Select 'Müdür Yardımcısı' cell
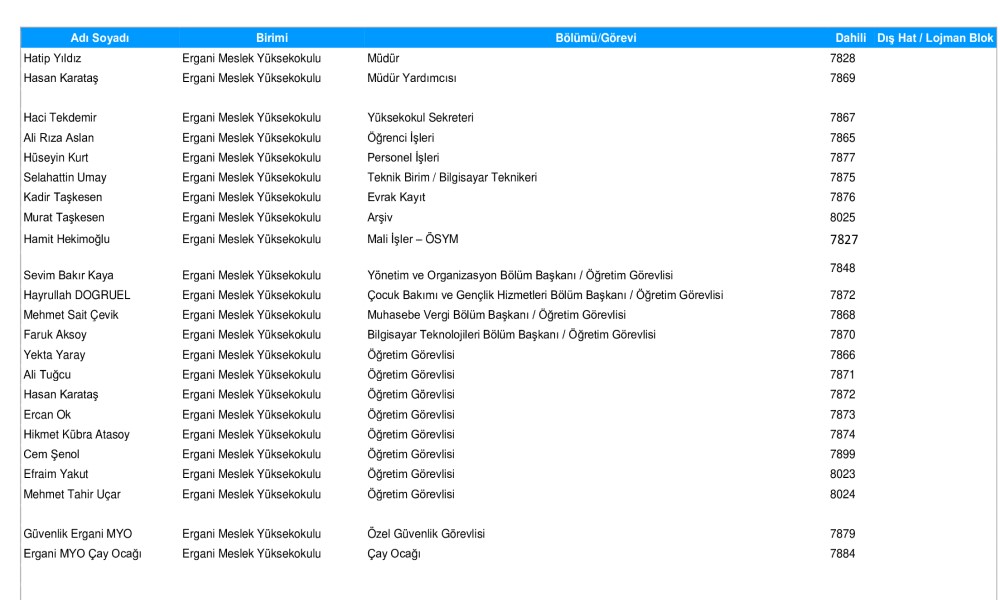 click(412, 78)
